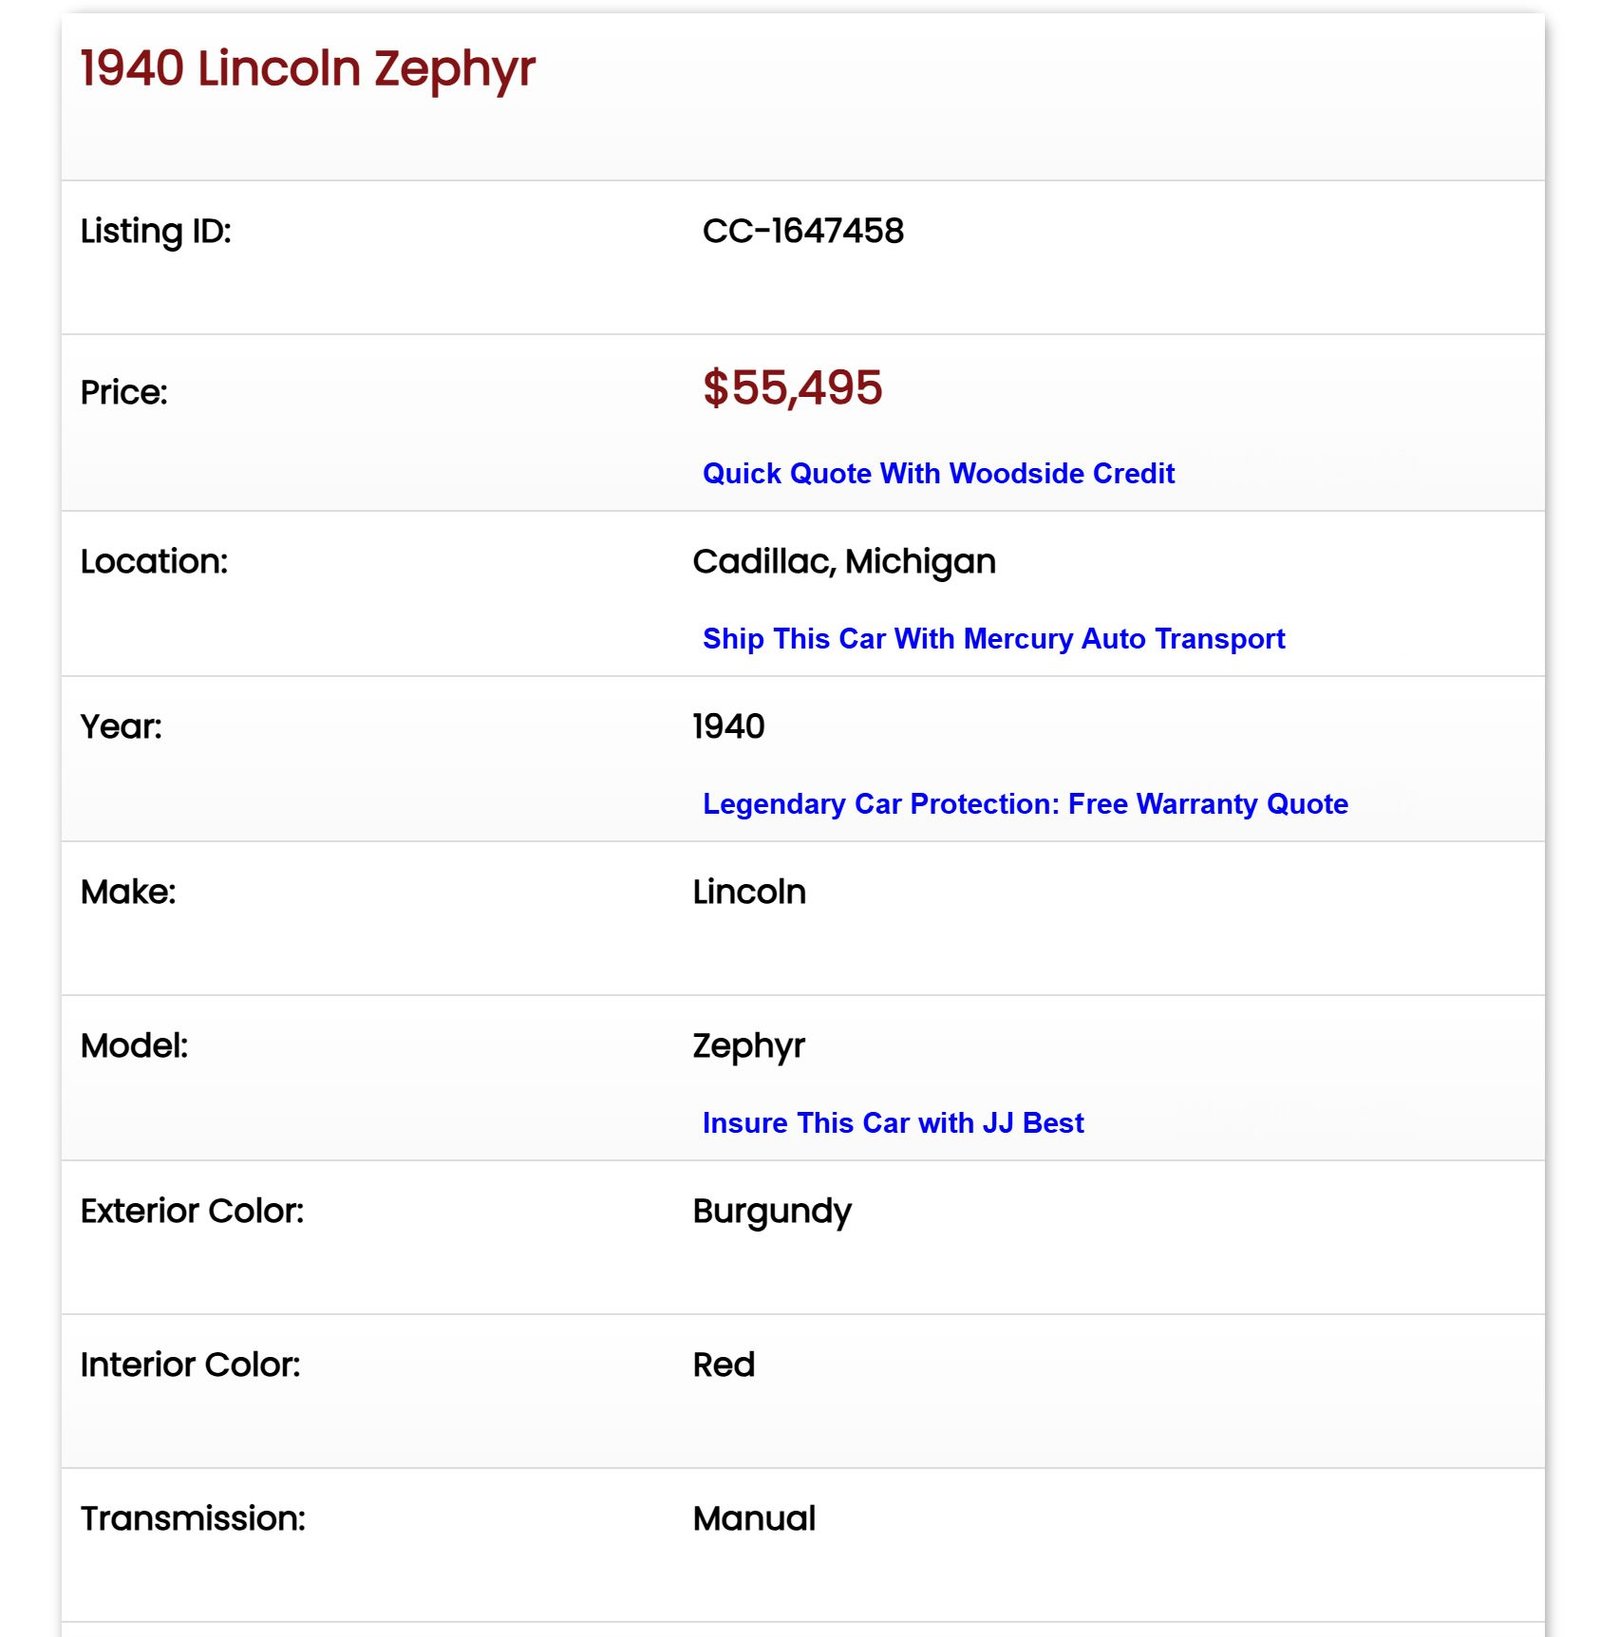This screenshot has height=1637, width=1600.
Task: Click the Quick Quote With Woodside Credit link
Action: click(937, 473)
